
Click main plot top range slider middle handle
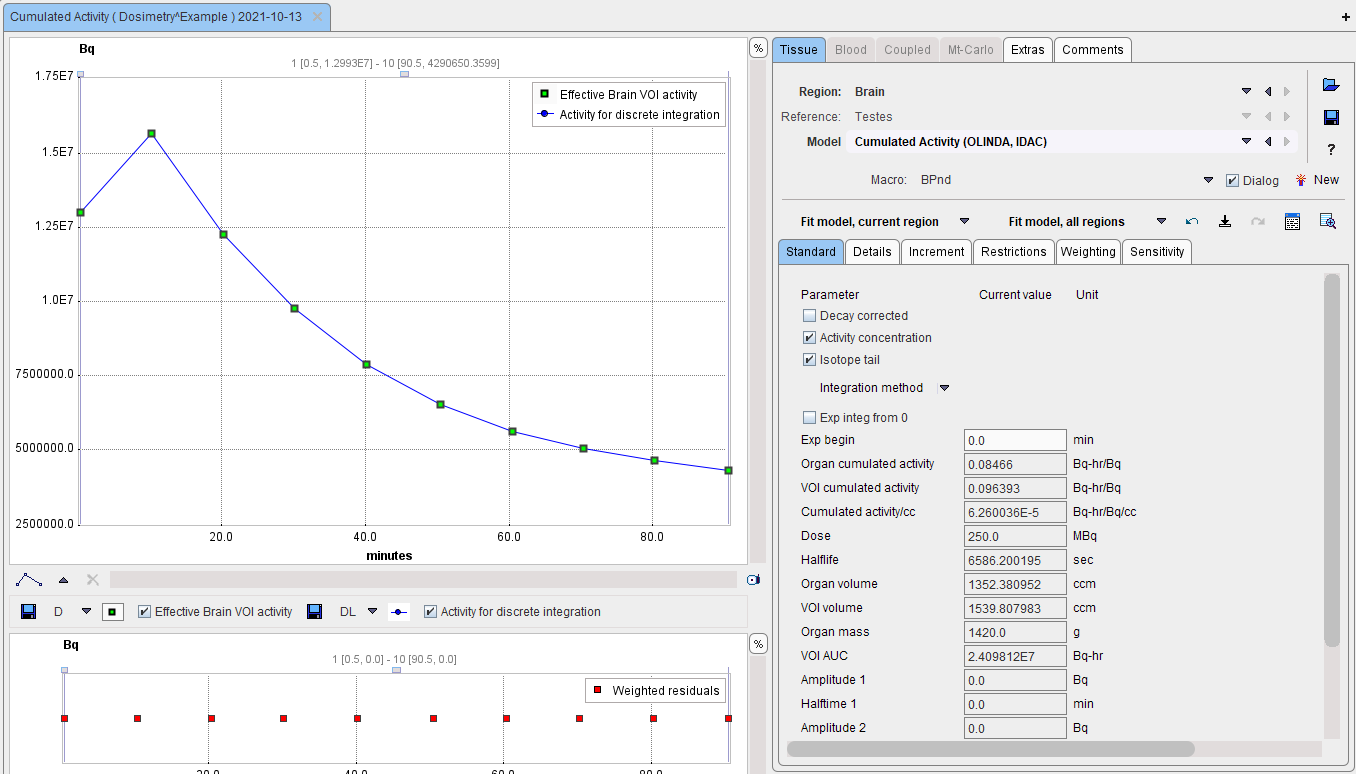coord(404,74)
